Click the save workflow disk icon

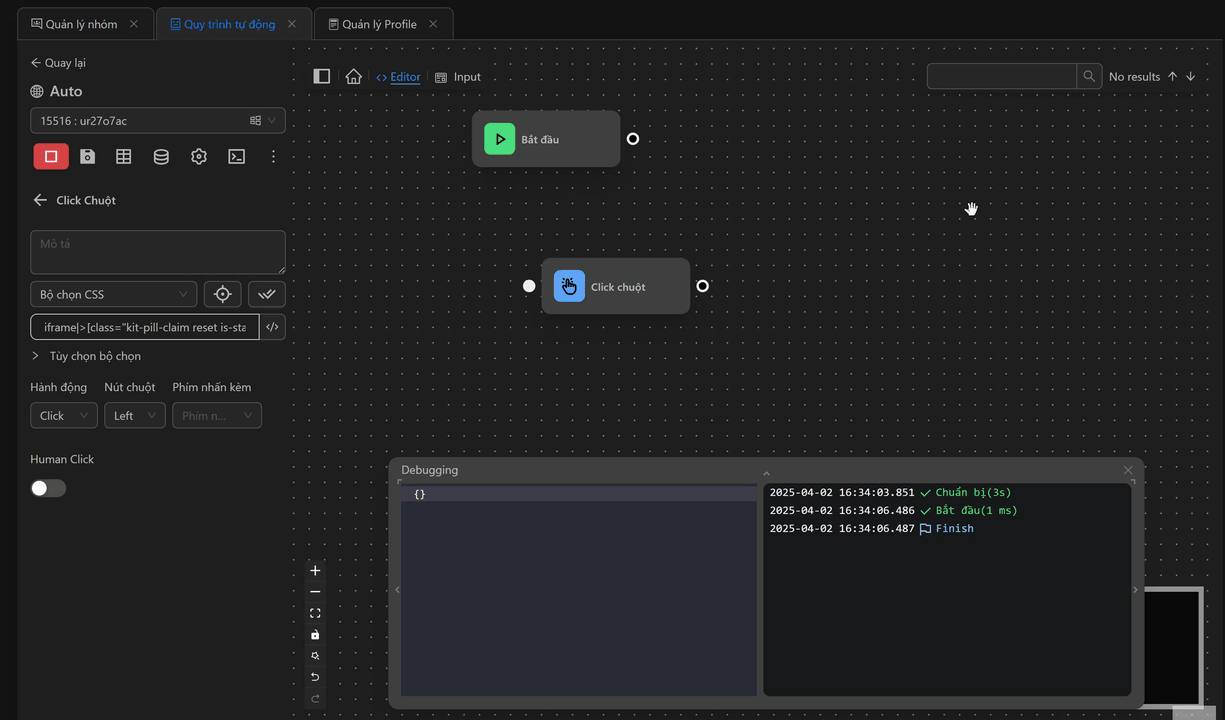pos(88,157)
